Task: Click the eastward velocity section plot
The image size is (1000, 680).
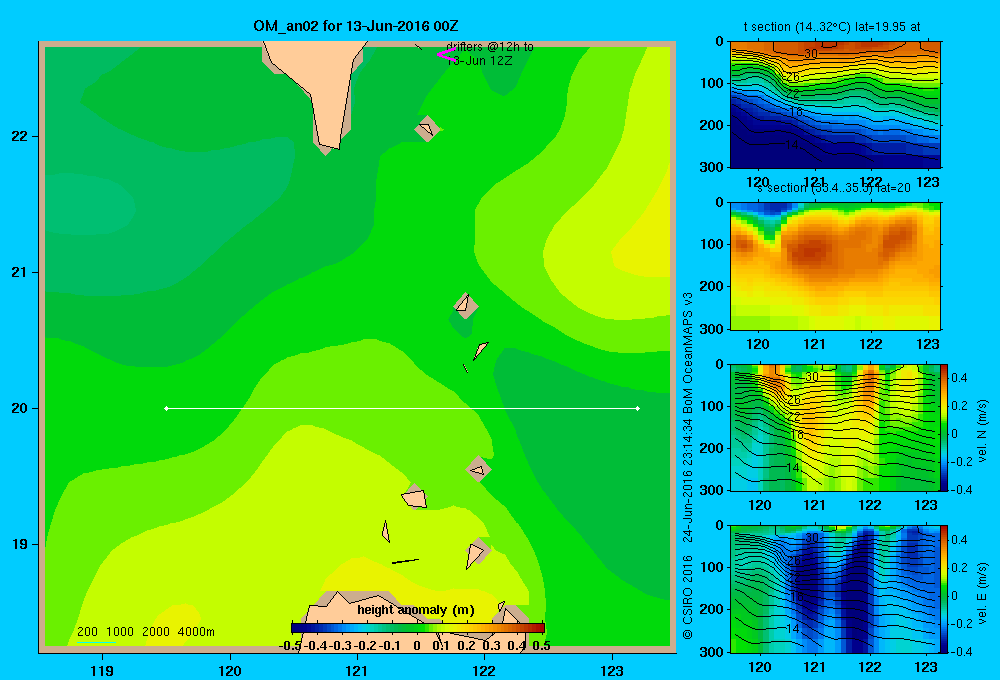Action: pos(835,589)
